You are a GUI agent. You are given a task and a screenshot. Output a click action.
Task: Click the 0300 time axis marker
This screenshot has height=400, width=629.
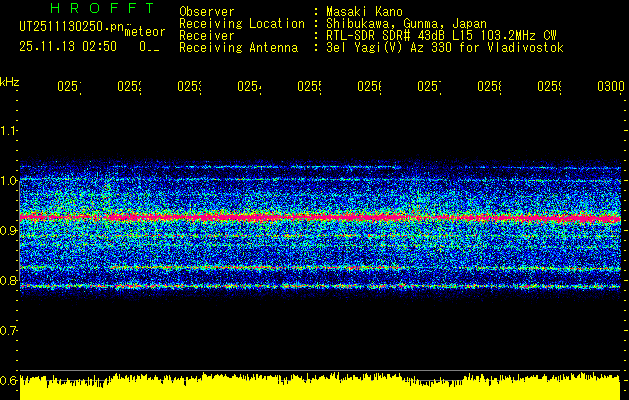pyautogui.click(x=611, y=86)
